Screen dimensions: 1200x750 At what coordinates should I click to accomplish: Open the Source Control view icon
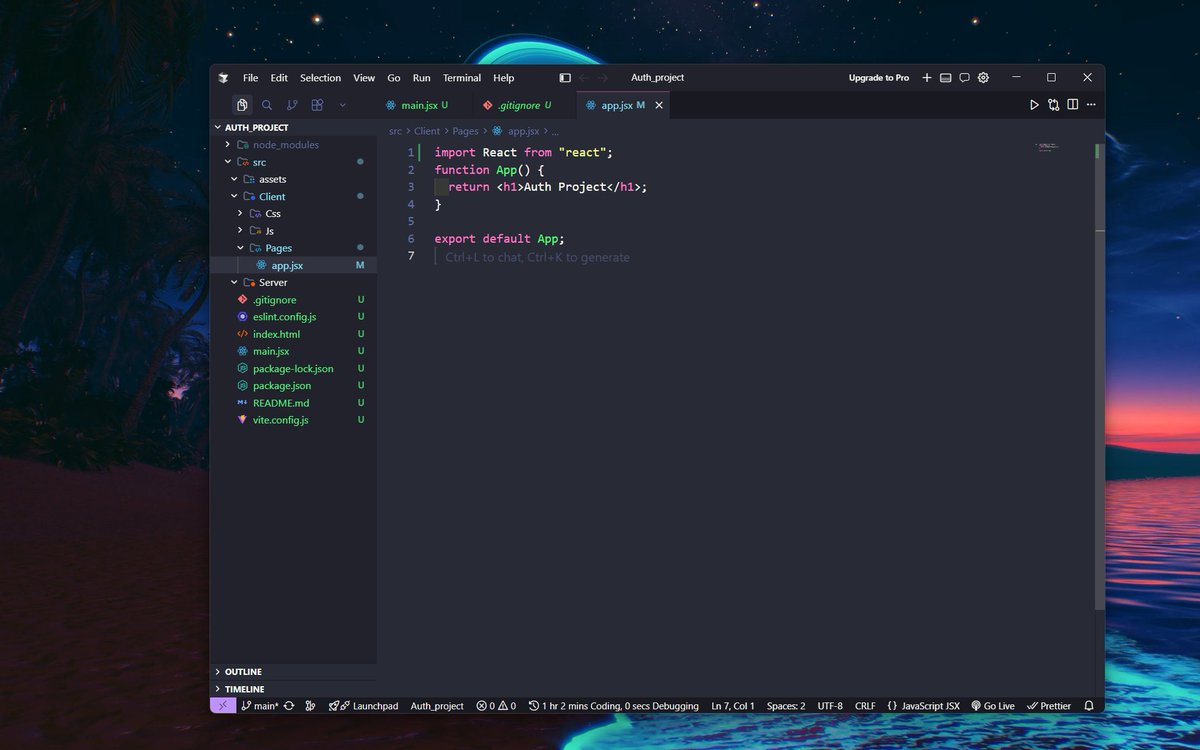(x=292, y=105)
